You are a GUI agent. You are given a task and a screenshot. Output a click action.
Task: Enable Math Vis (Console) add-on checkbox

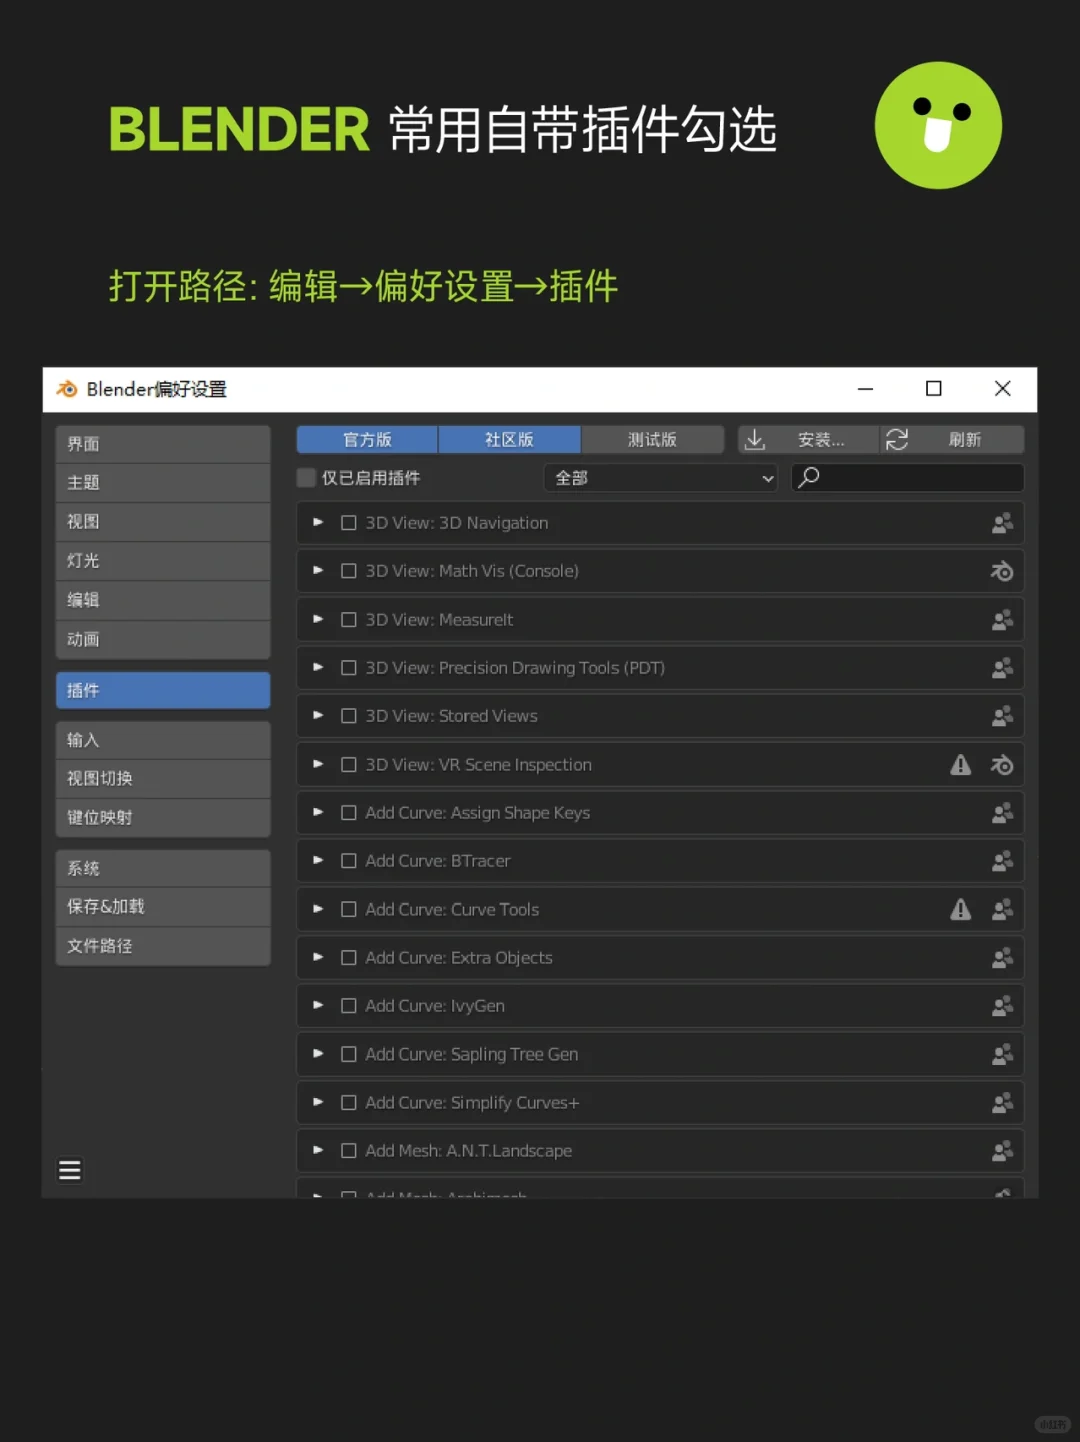coord(349,571)
